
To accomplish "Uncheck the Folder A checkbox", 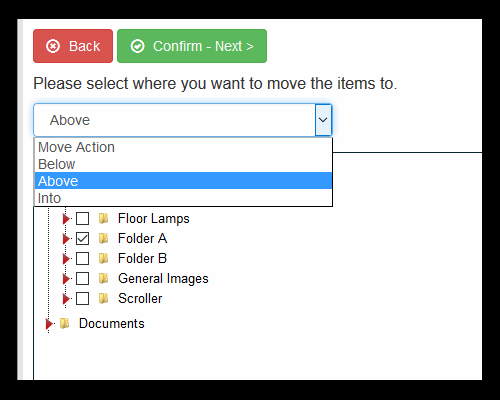I will click(x=82, y=239).
